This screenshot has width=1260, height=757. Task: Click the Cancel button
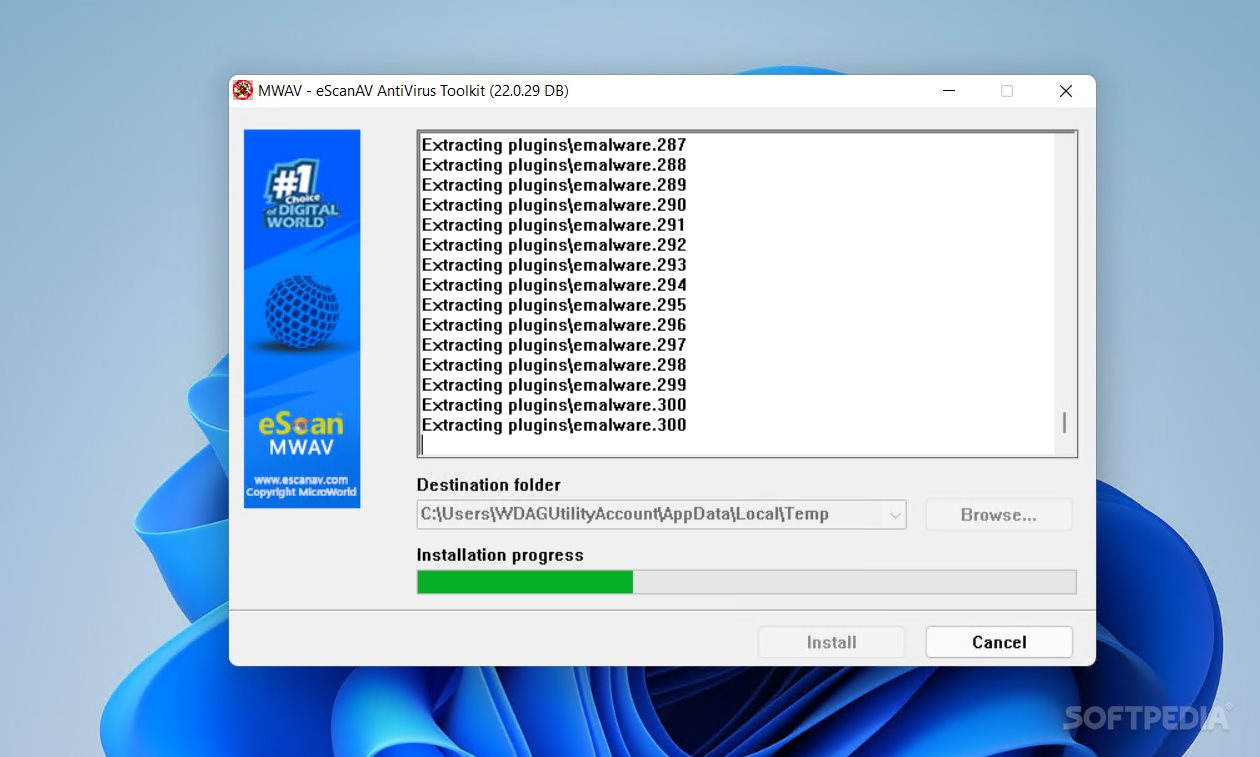click(x=999, y=642)
